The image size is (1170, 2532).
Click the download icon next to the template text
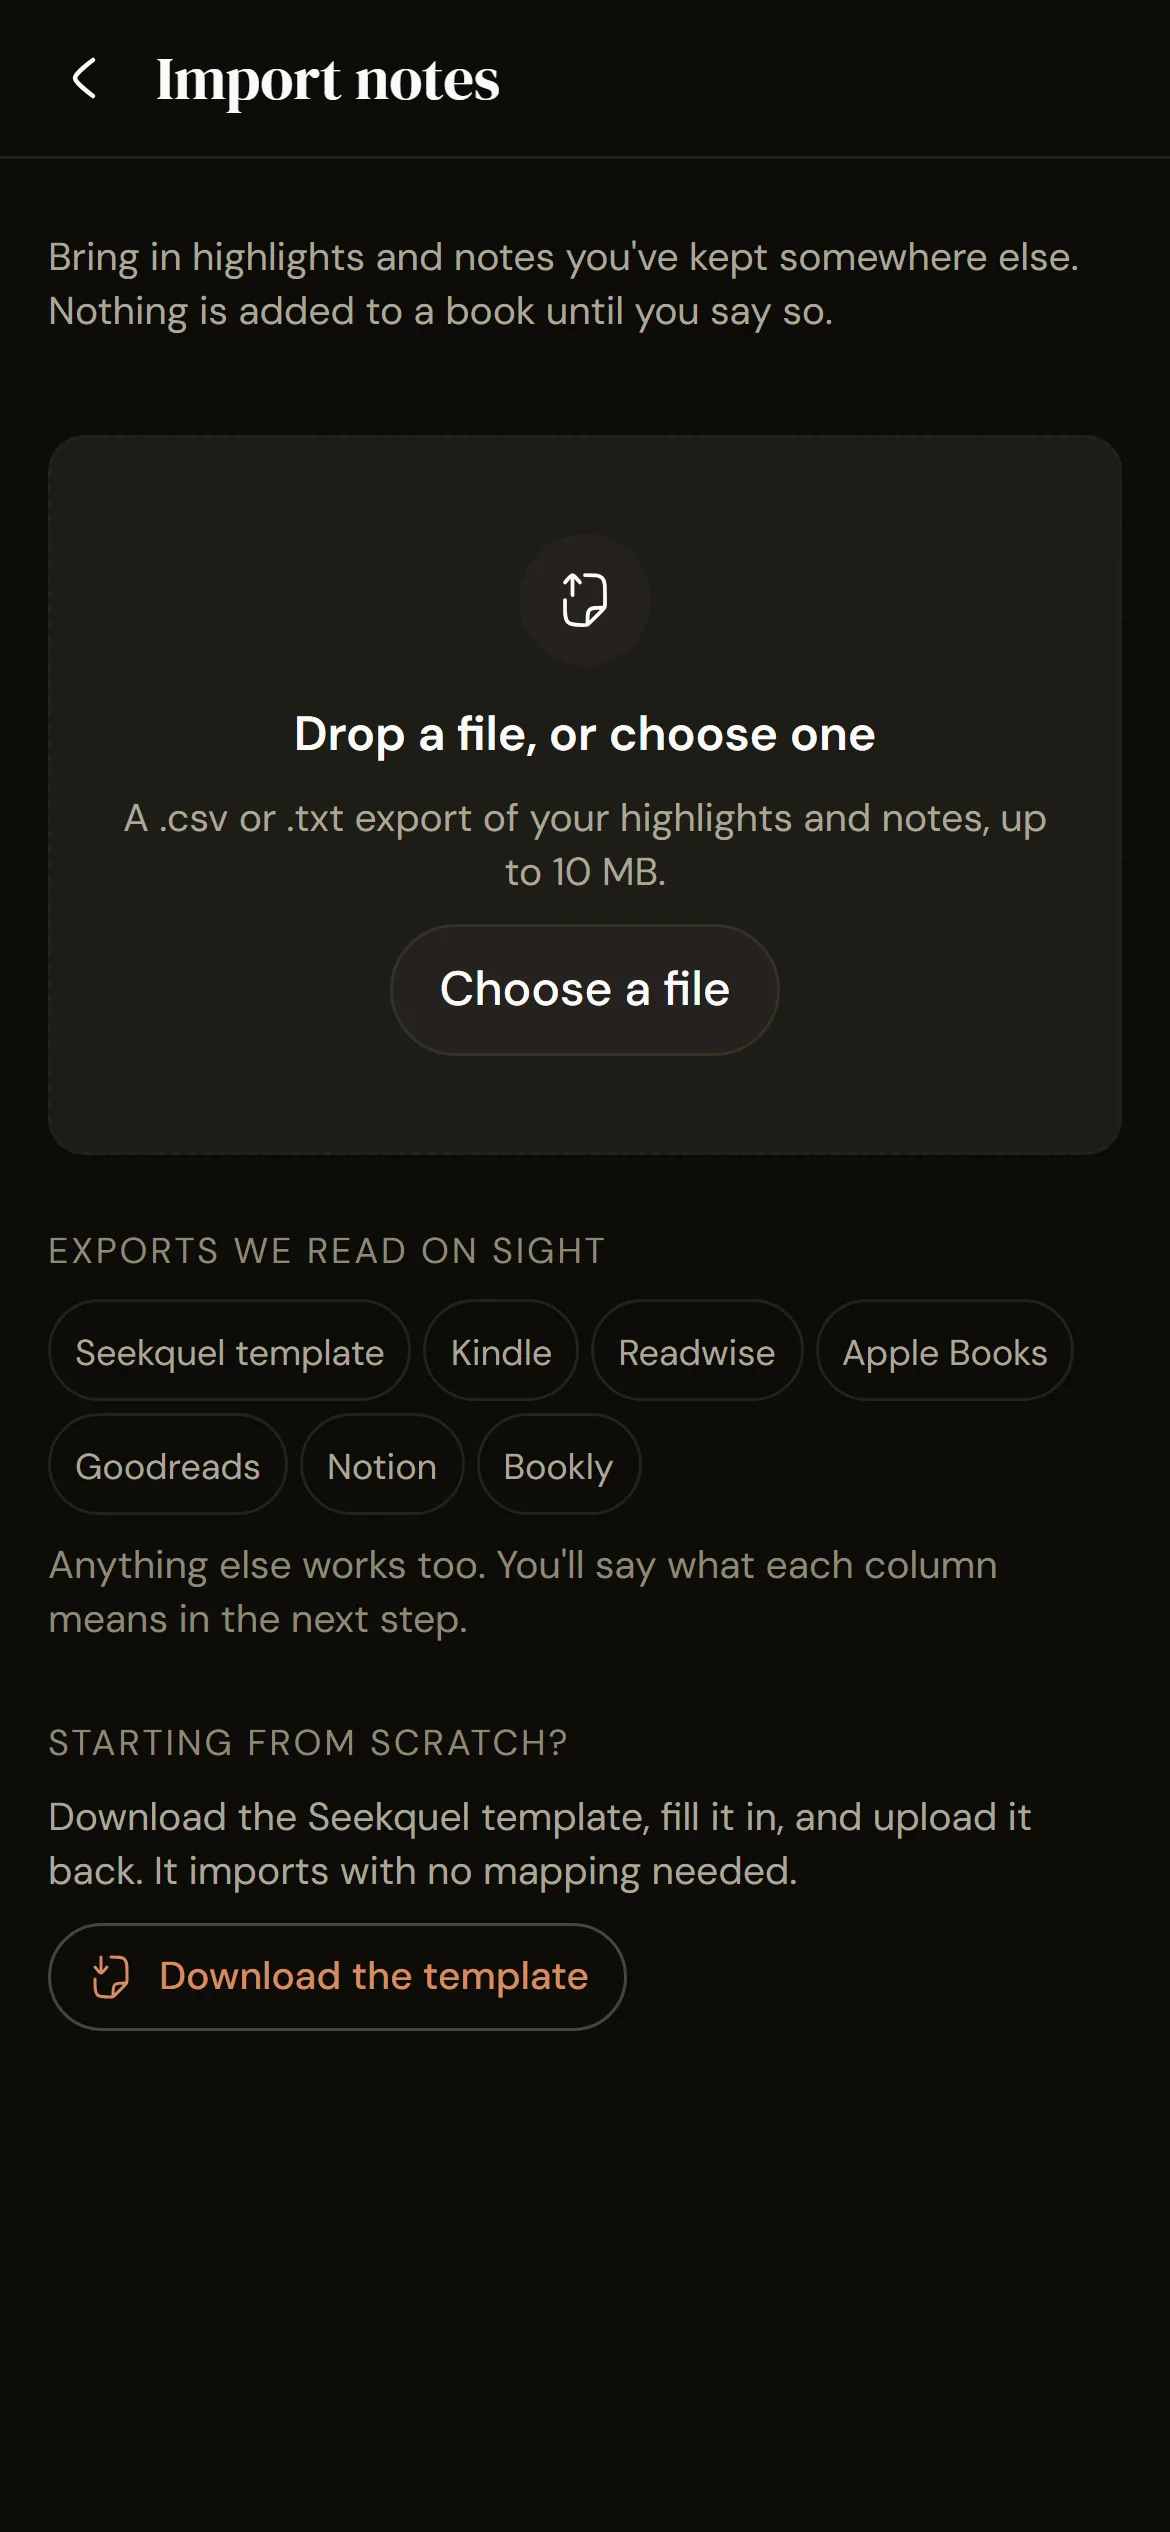(x=111, y=1977)
